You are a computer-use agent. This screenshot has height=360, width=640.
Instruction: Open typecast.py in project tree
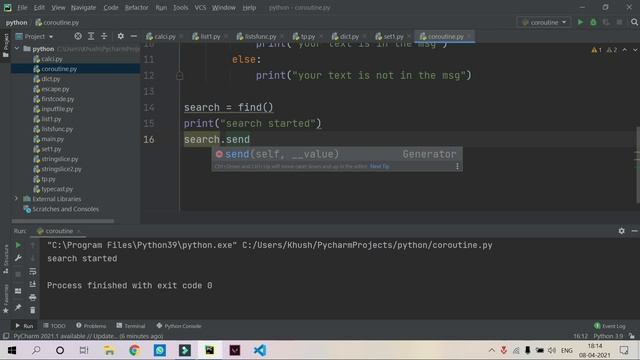57,189
